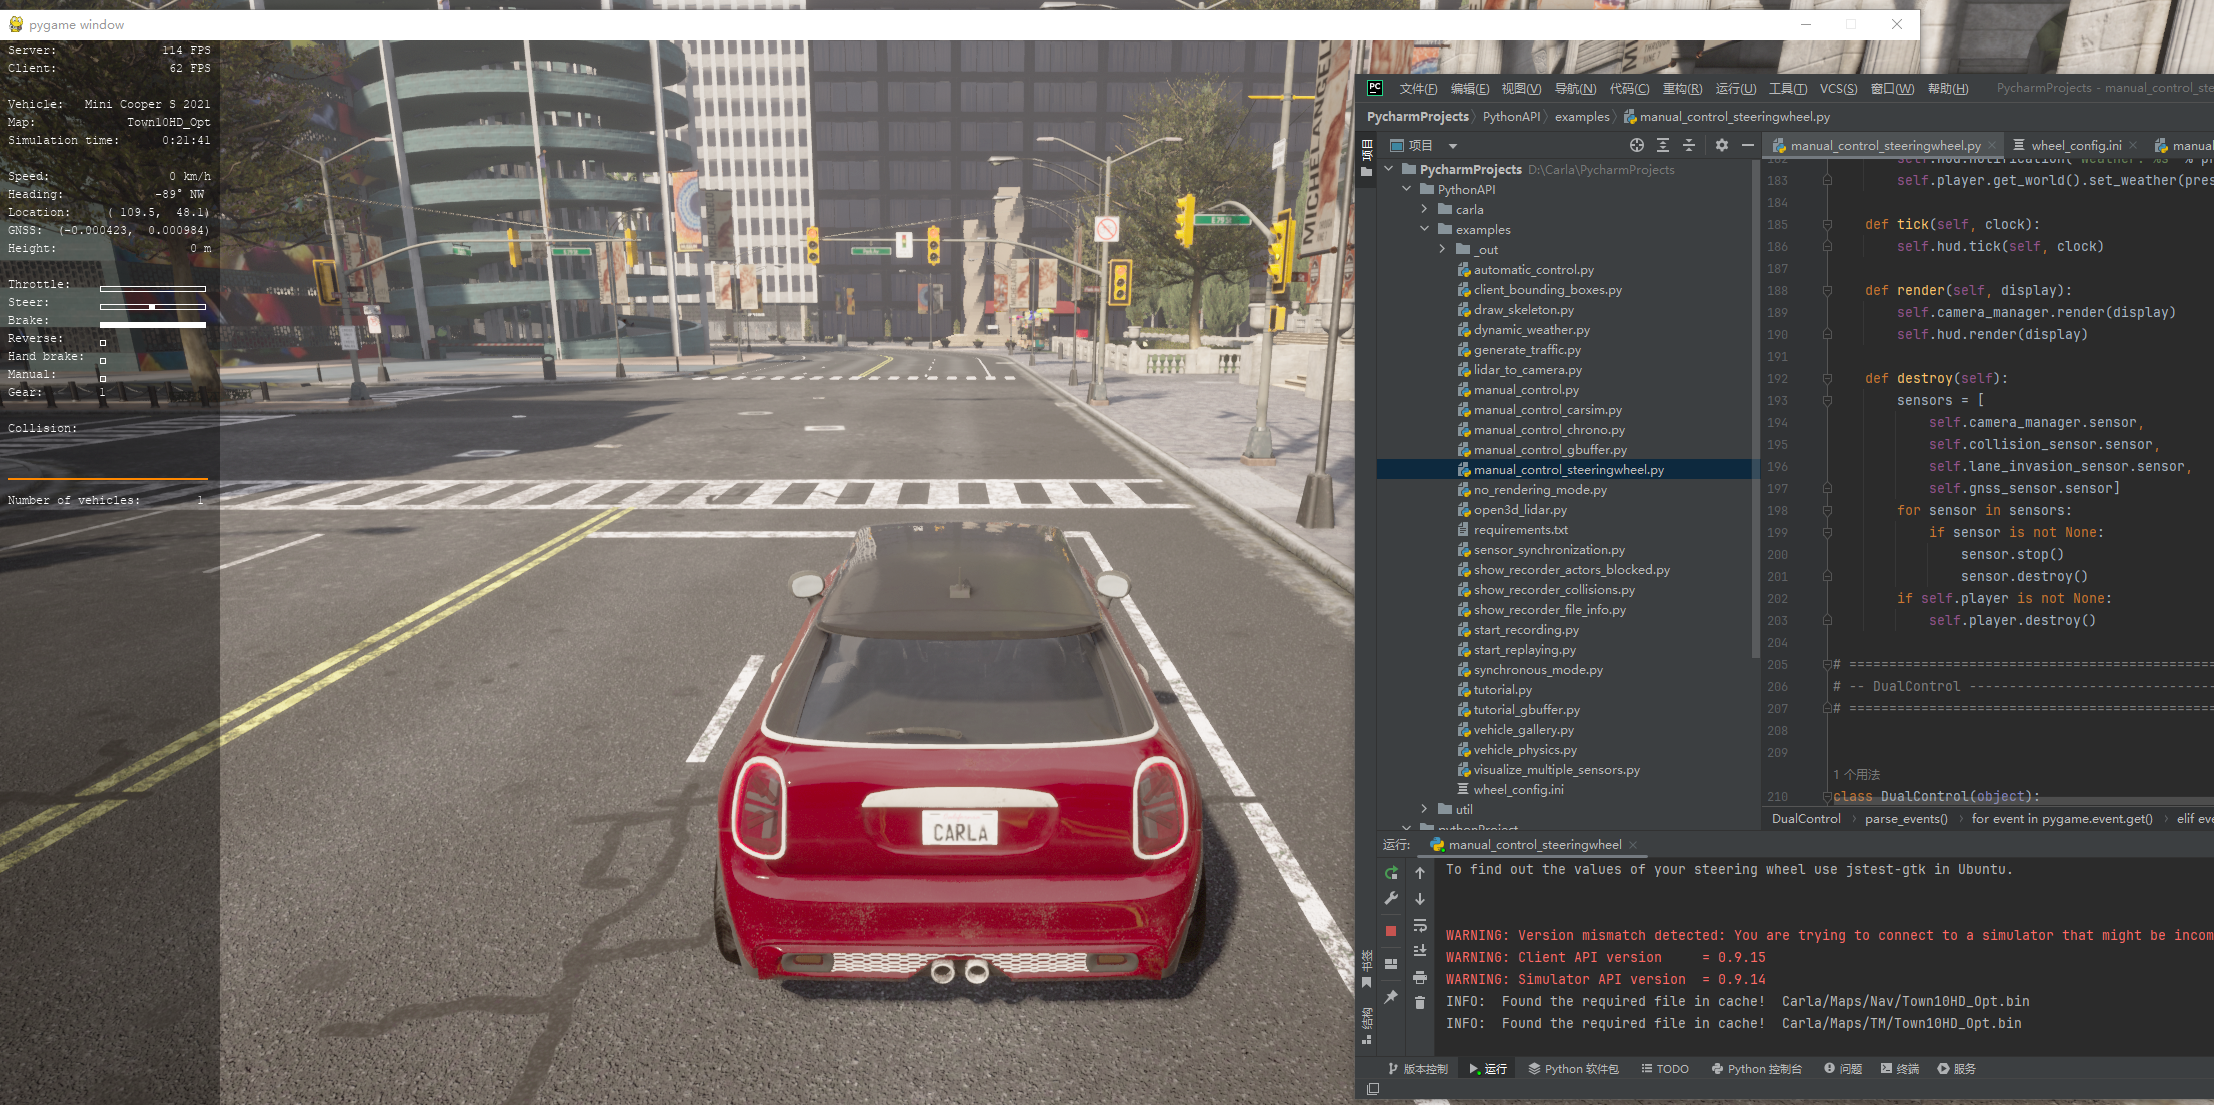The height and width of the screenshot is (1105, 2214).
Task: Open the 运行(U) menu
Action: 1735,89
